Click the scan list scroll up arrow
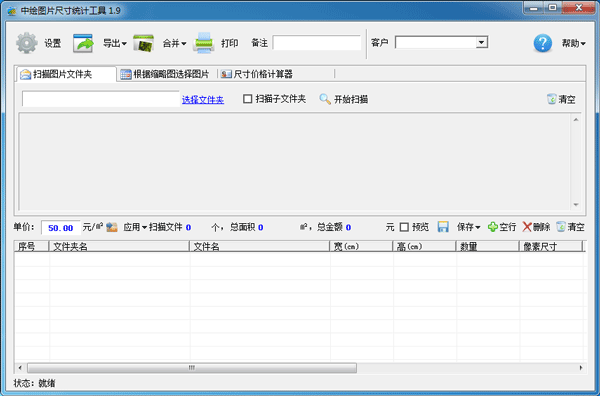Screen dimensions: 600x396 (576, 120)
